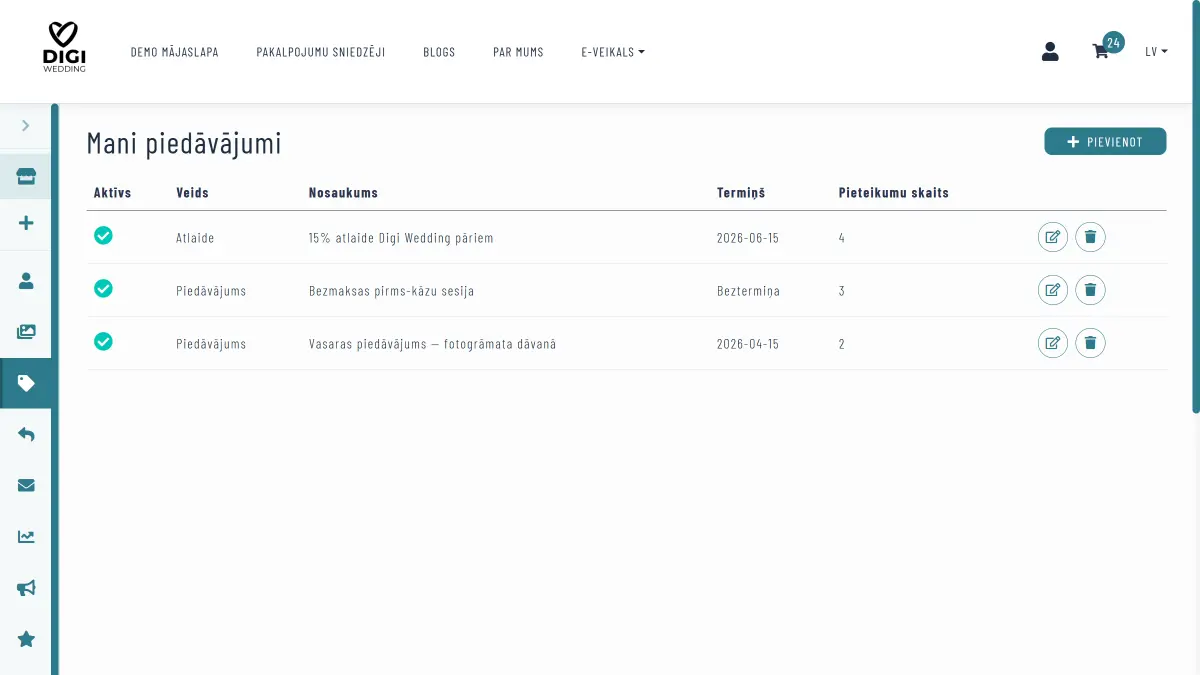
Task: Toggle active checkmark for 15% atlaide row
Action: (103, 235)
